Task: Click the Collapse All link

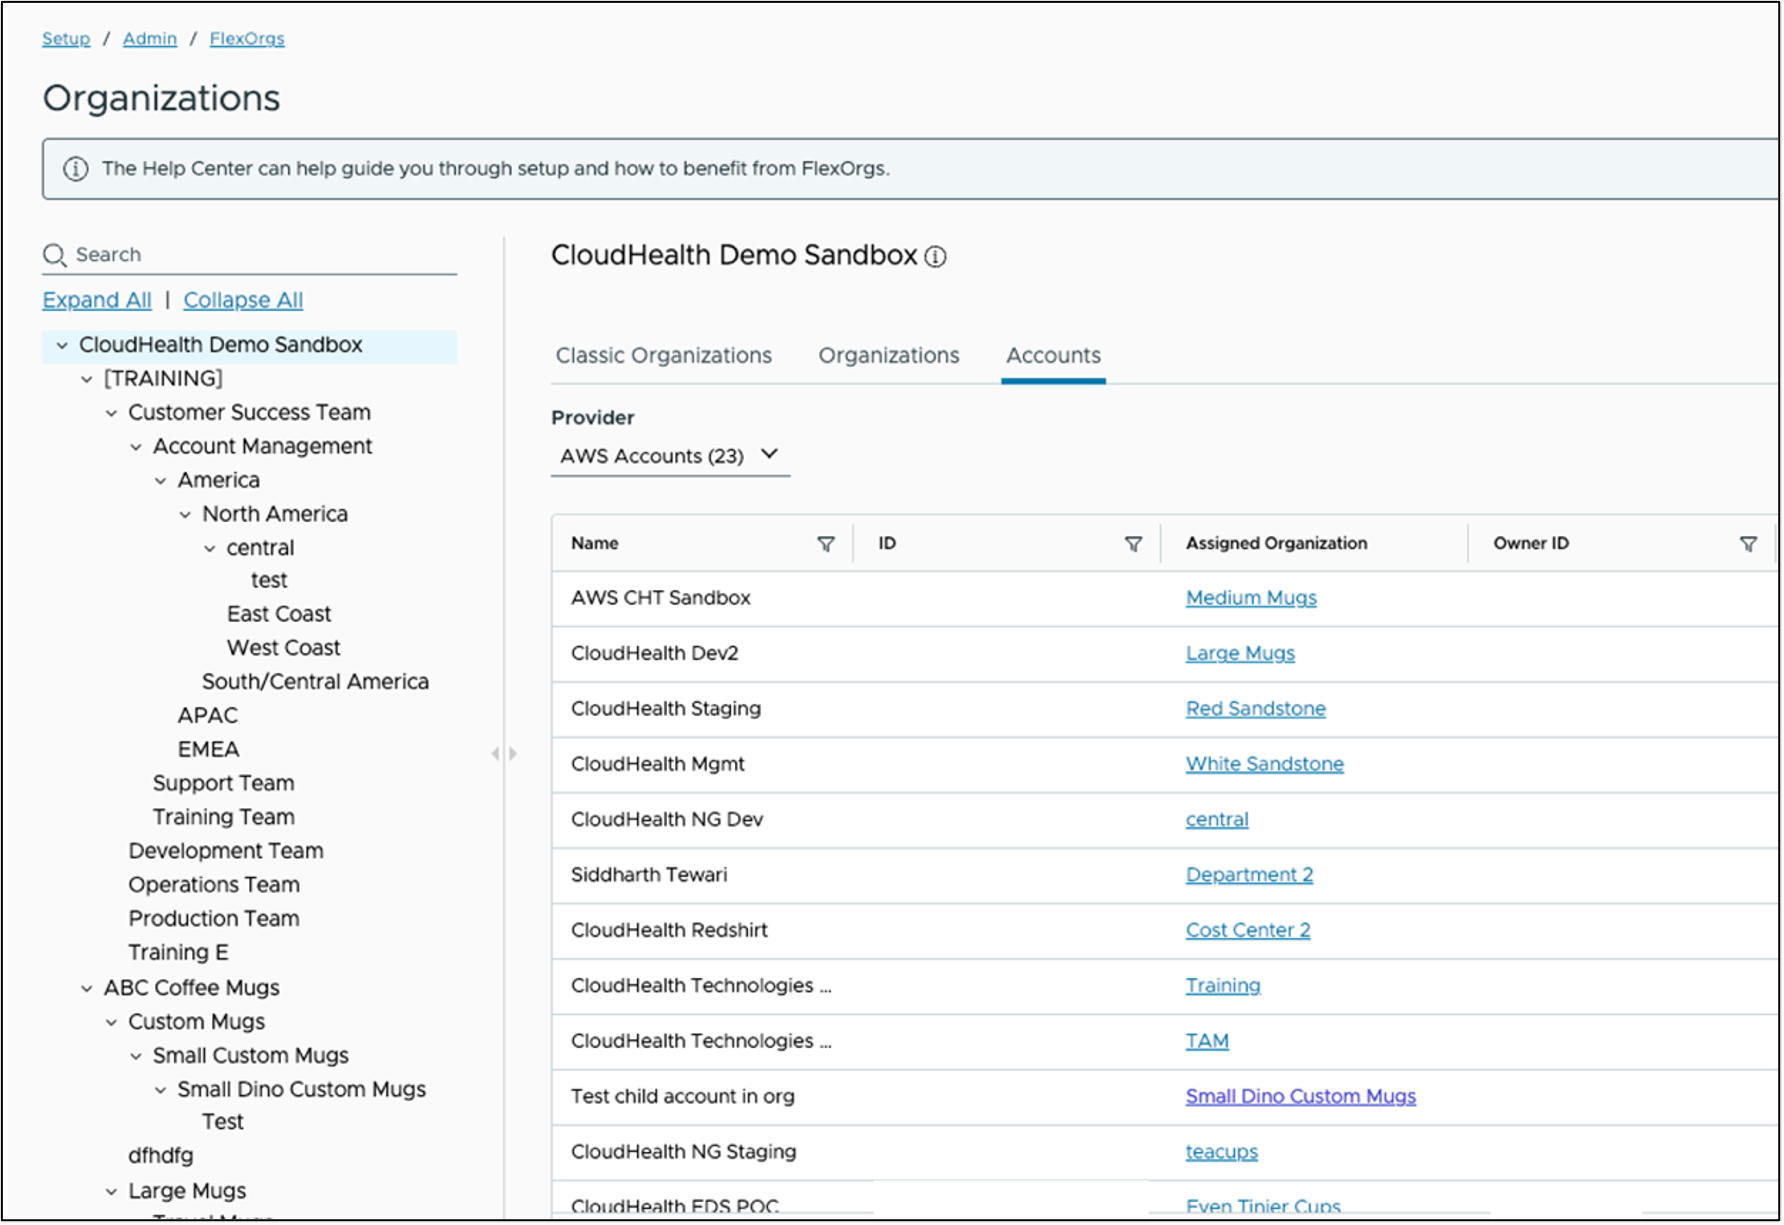Action: pos(243,301)
